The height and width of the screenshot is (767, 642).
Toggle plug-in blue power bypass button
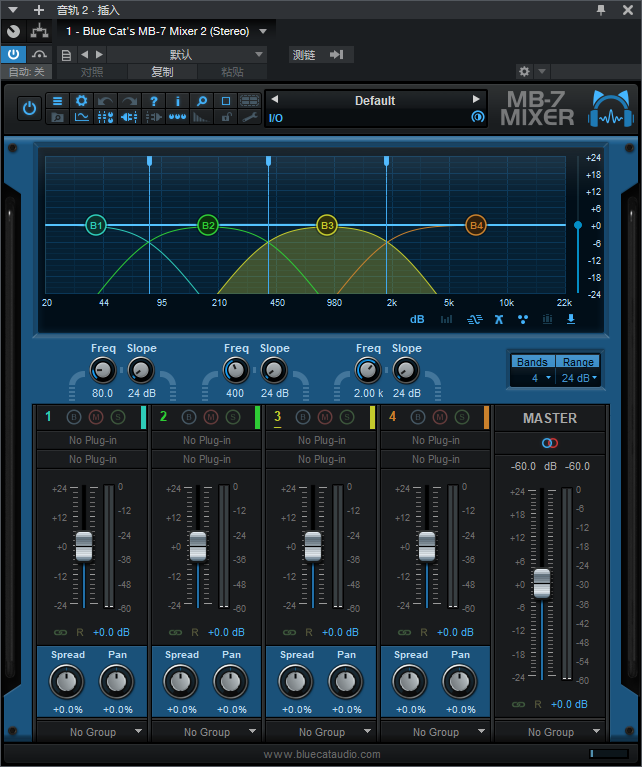tap(29, 109)
